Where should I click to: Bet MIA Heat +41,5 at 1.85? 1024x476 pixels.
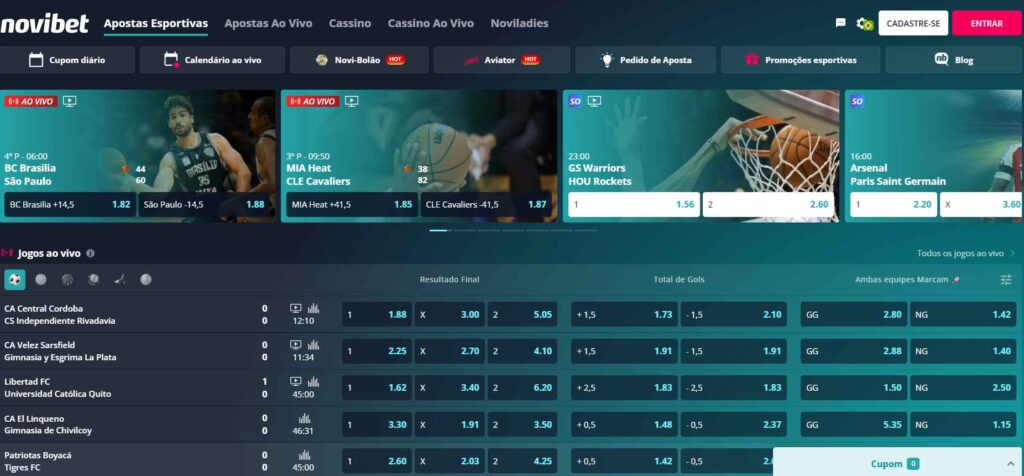point(351,204)
